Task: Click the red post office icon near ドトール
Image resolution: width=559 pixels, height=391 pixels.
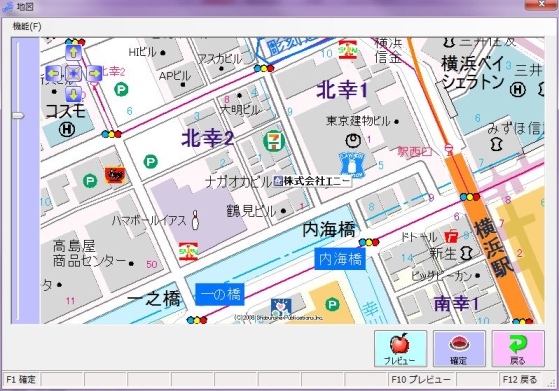Action: [x=451, y=236]
